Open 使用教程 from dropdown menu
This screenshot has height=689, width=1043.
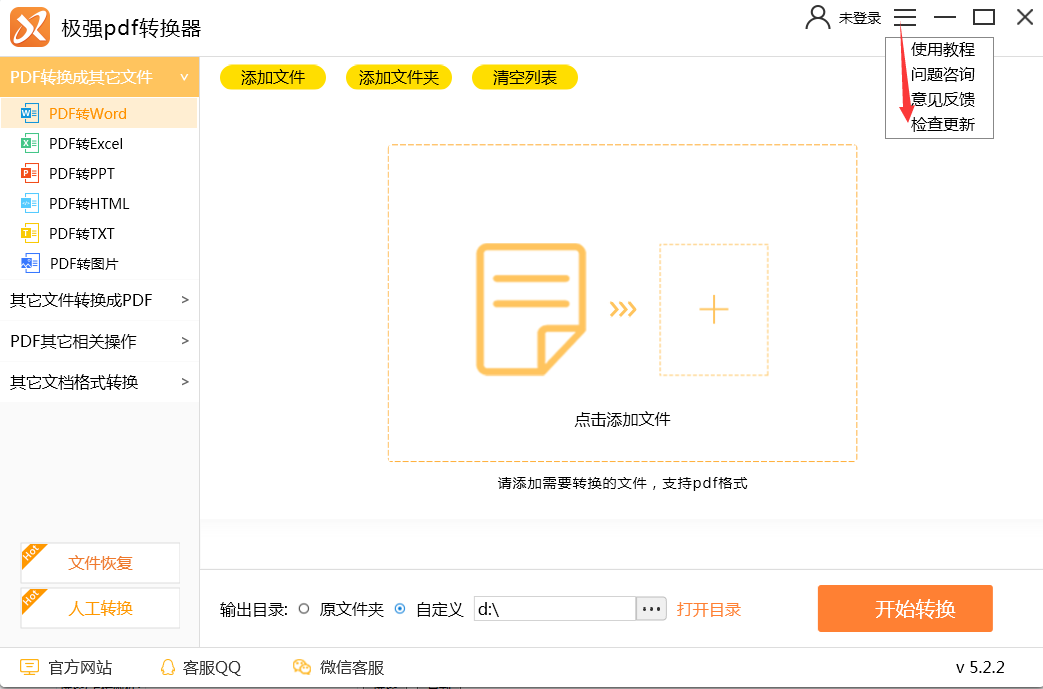[942, 49]
